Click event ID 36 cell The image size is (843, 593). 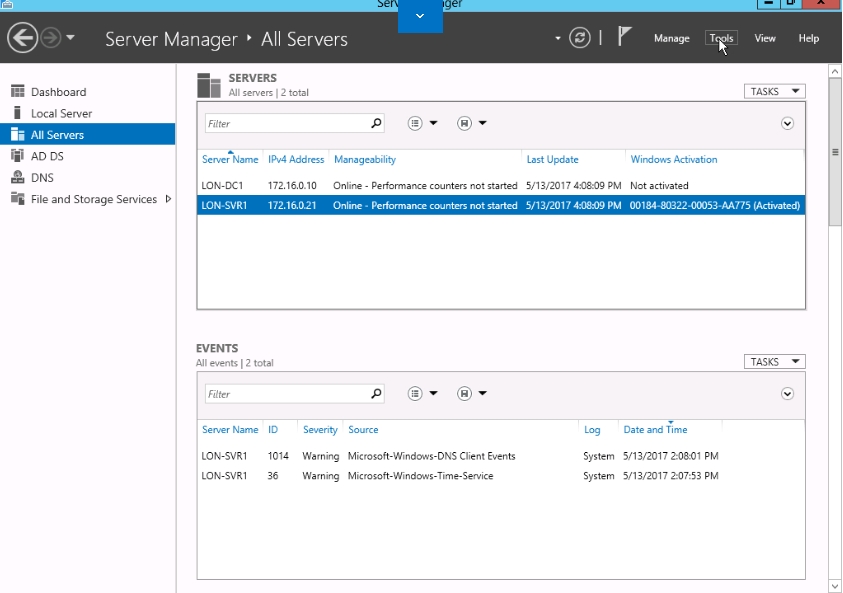[x=273, y=476]
